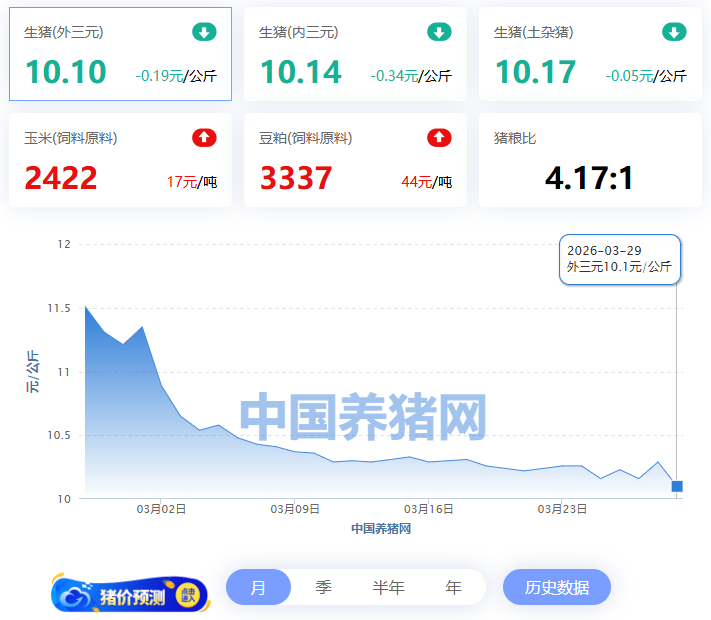The height and width of the screenshot is (620, 711).
Task: Switch chart to 半年 range
Action: click(x=388, y=587)
